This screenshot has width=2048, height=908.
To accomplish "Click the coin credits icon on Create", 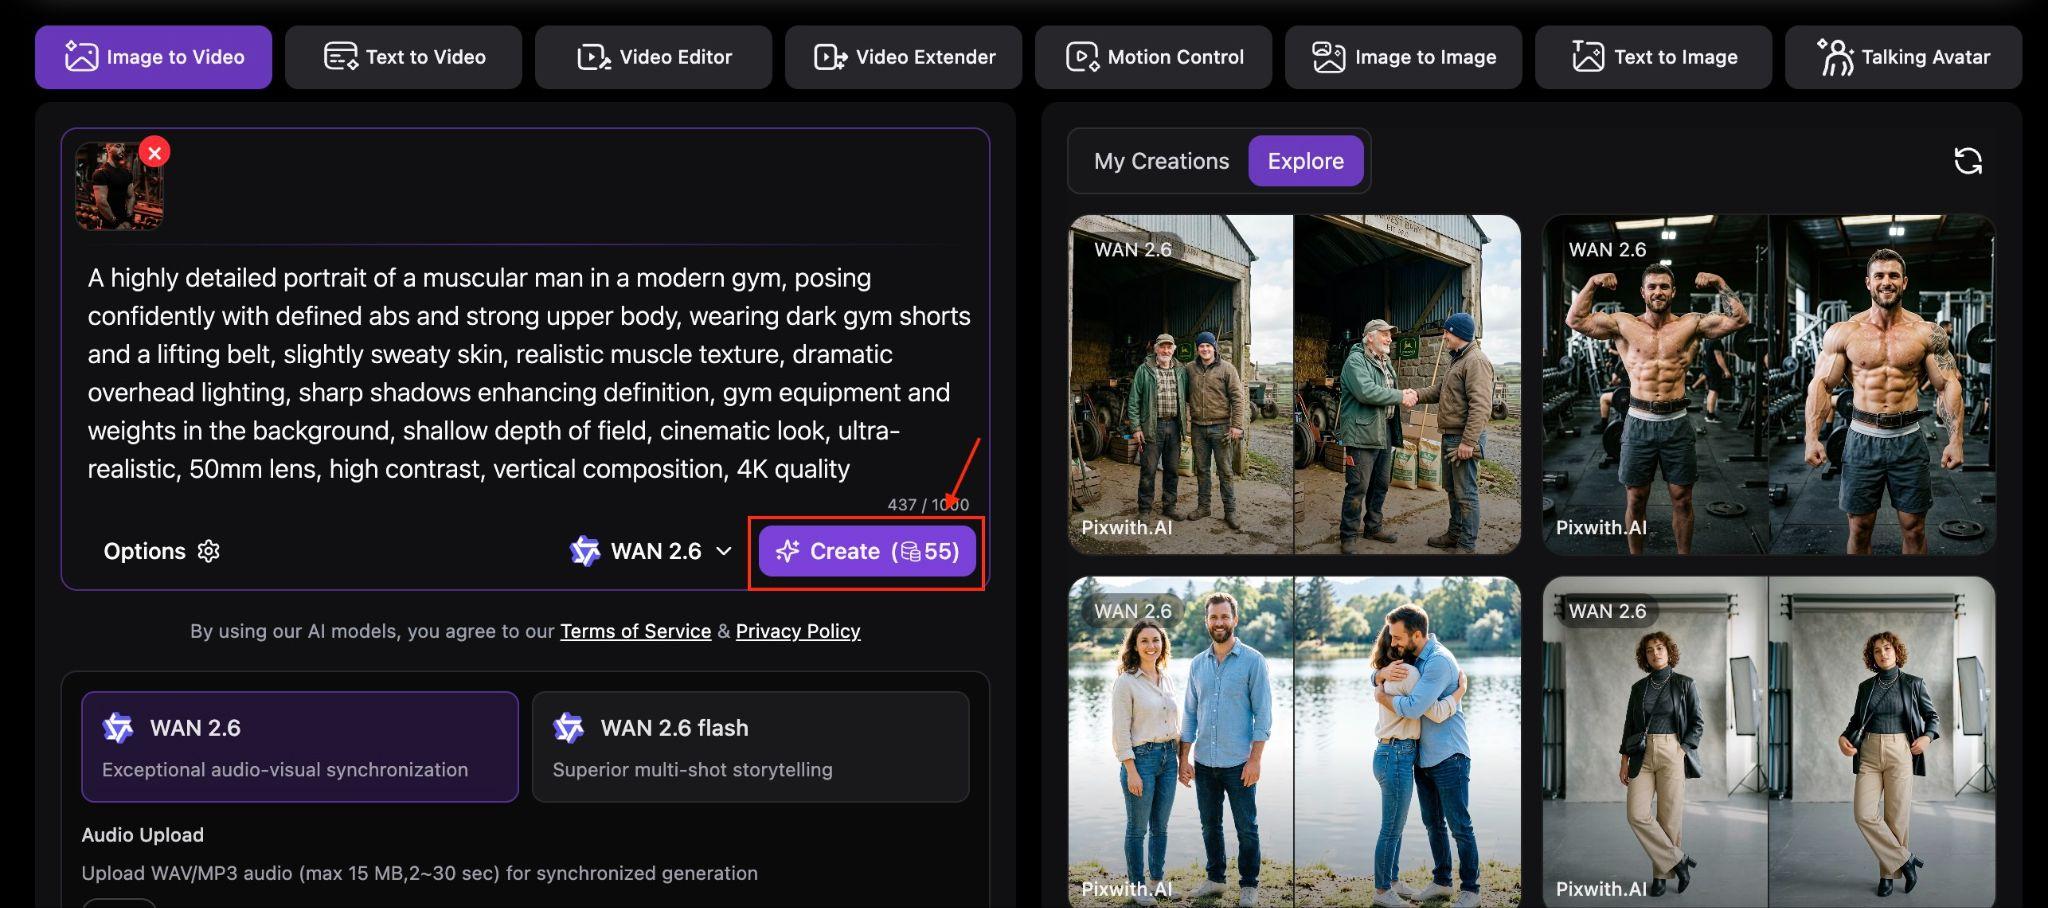I will point(910,552).
